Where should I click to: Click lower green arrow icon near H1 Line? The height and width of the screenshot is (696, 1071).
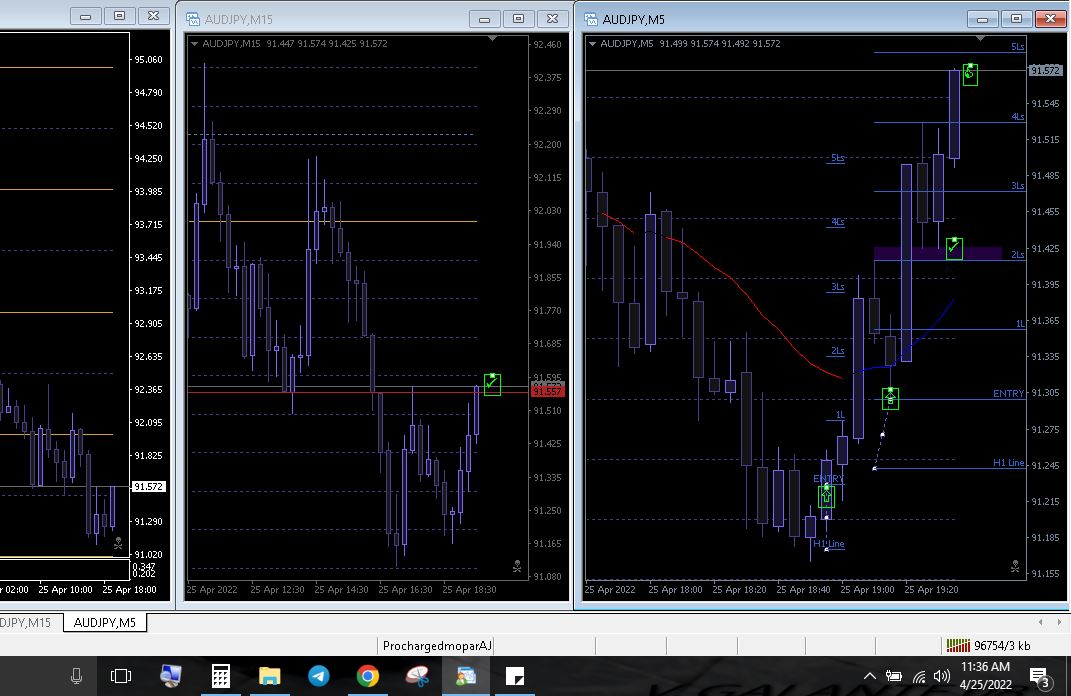coord(826,495)
